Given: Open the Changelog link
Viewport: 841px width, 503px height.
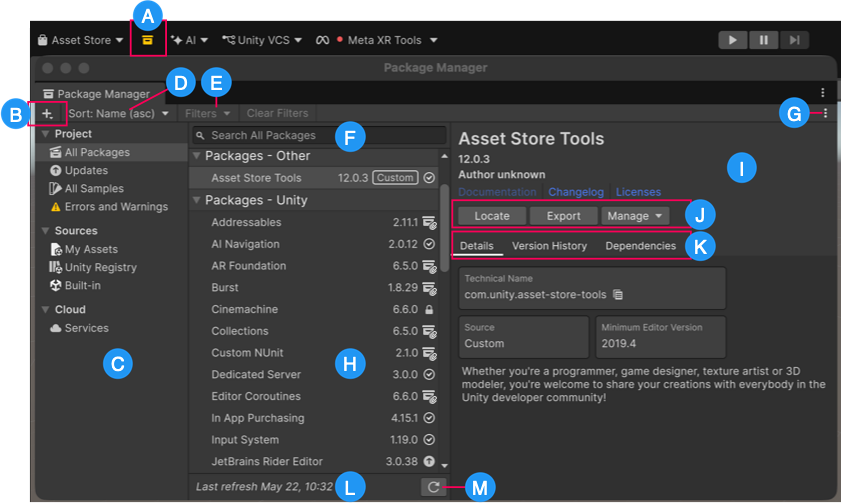Looking at the screenshot, I should pyautogui.click(x=576, y=192).
